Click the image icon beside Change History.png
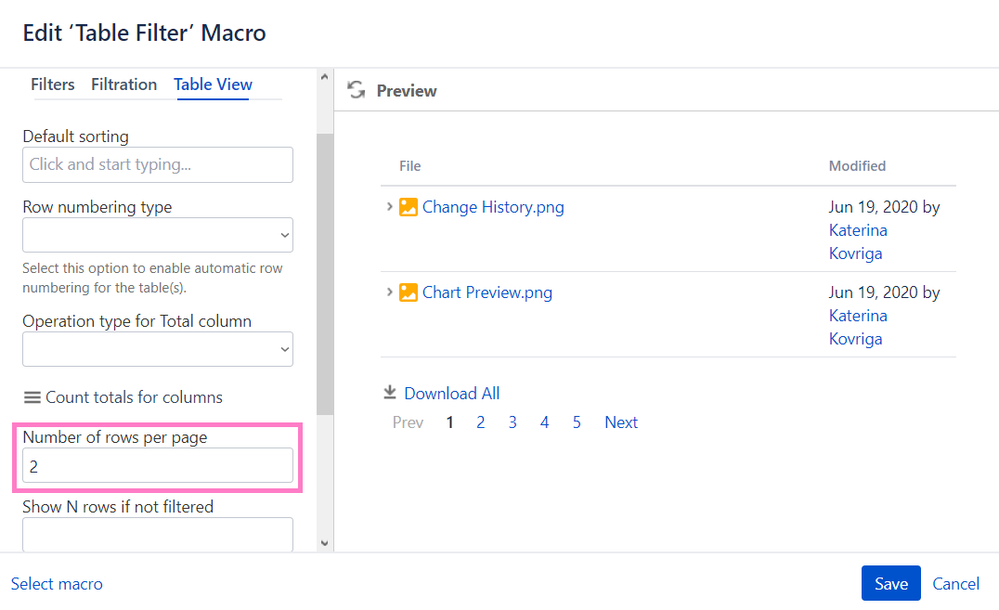Screen dimensions: 999x610 pyautogui.click(x=408, y=207)
